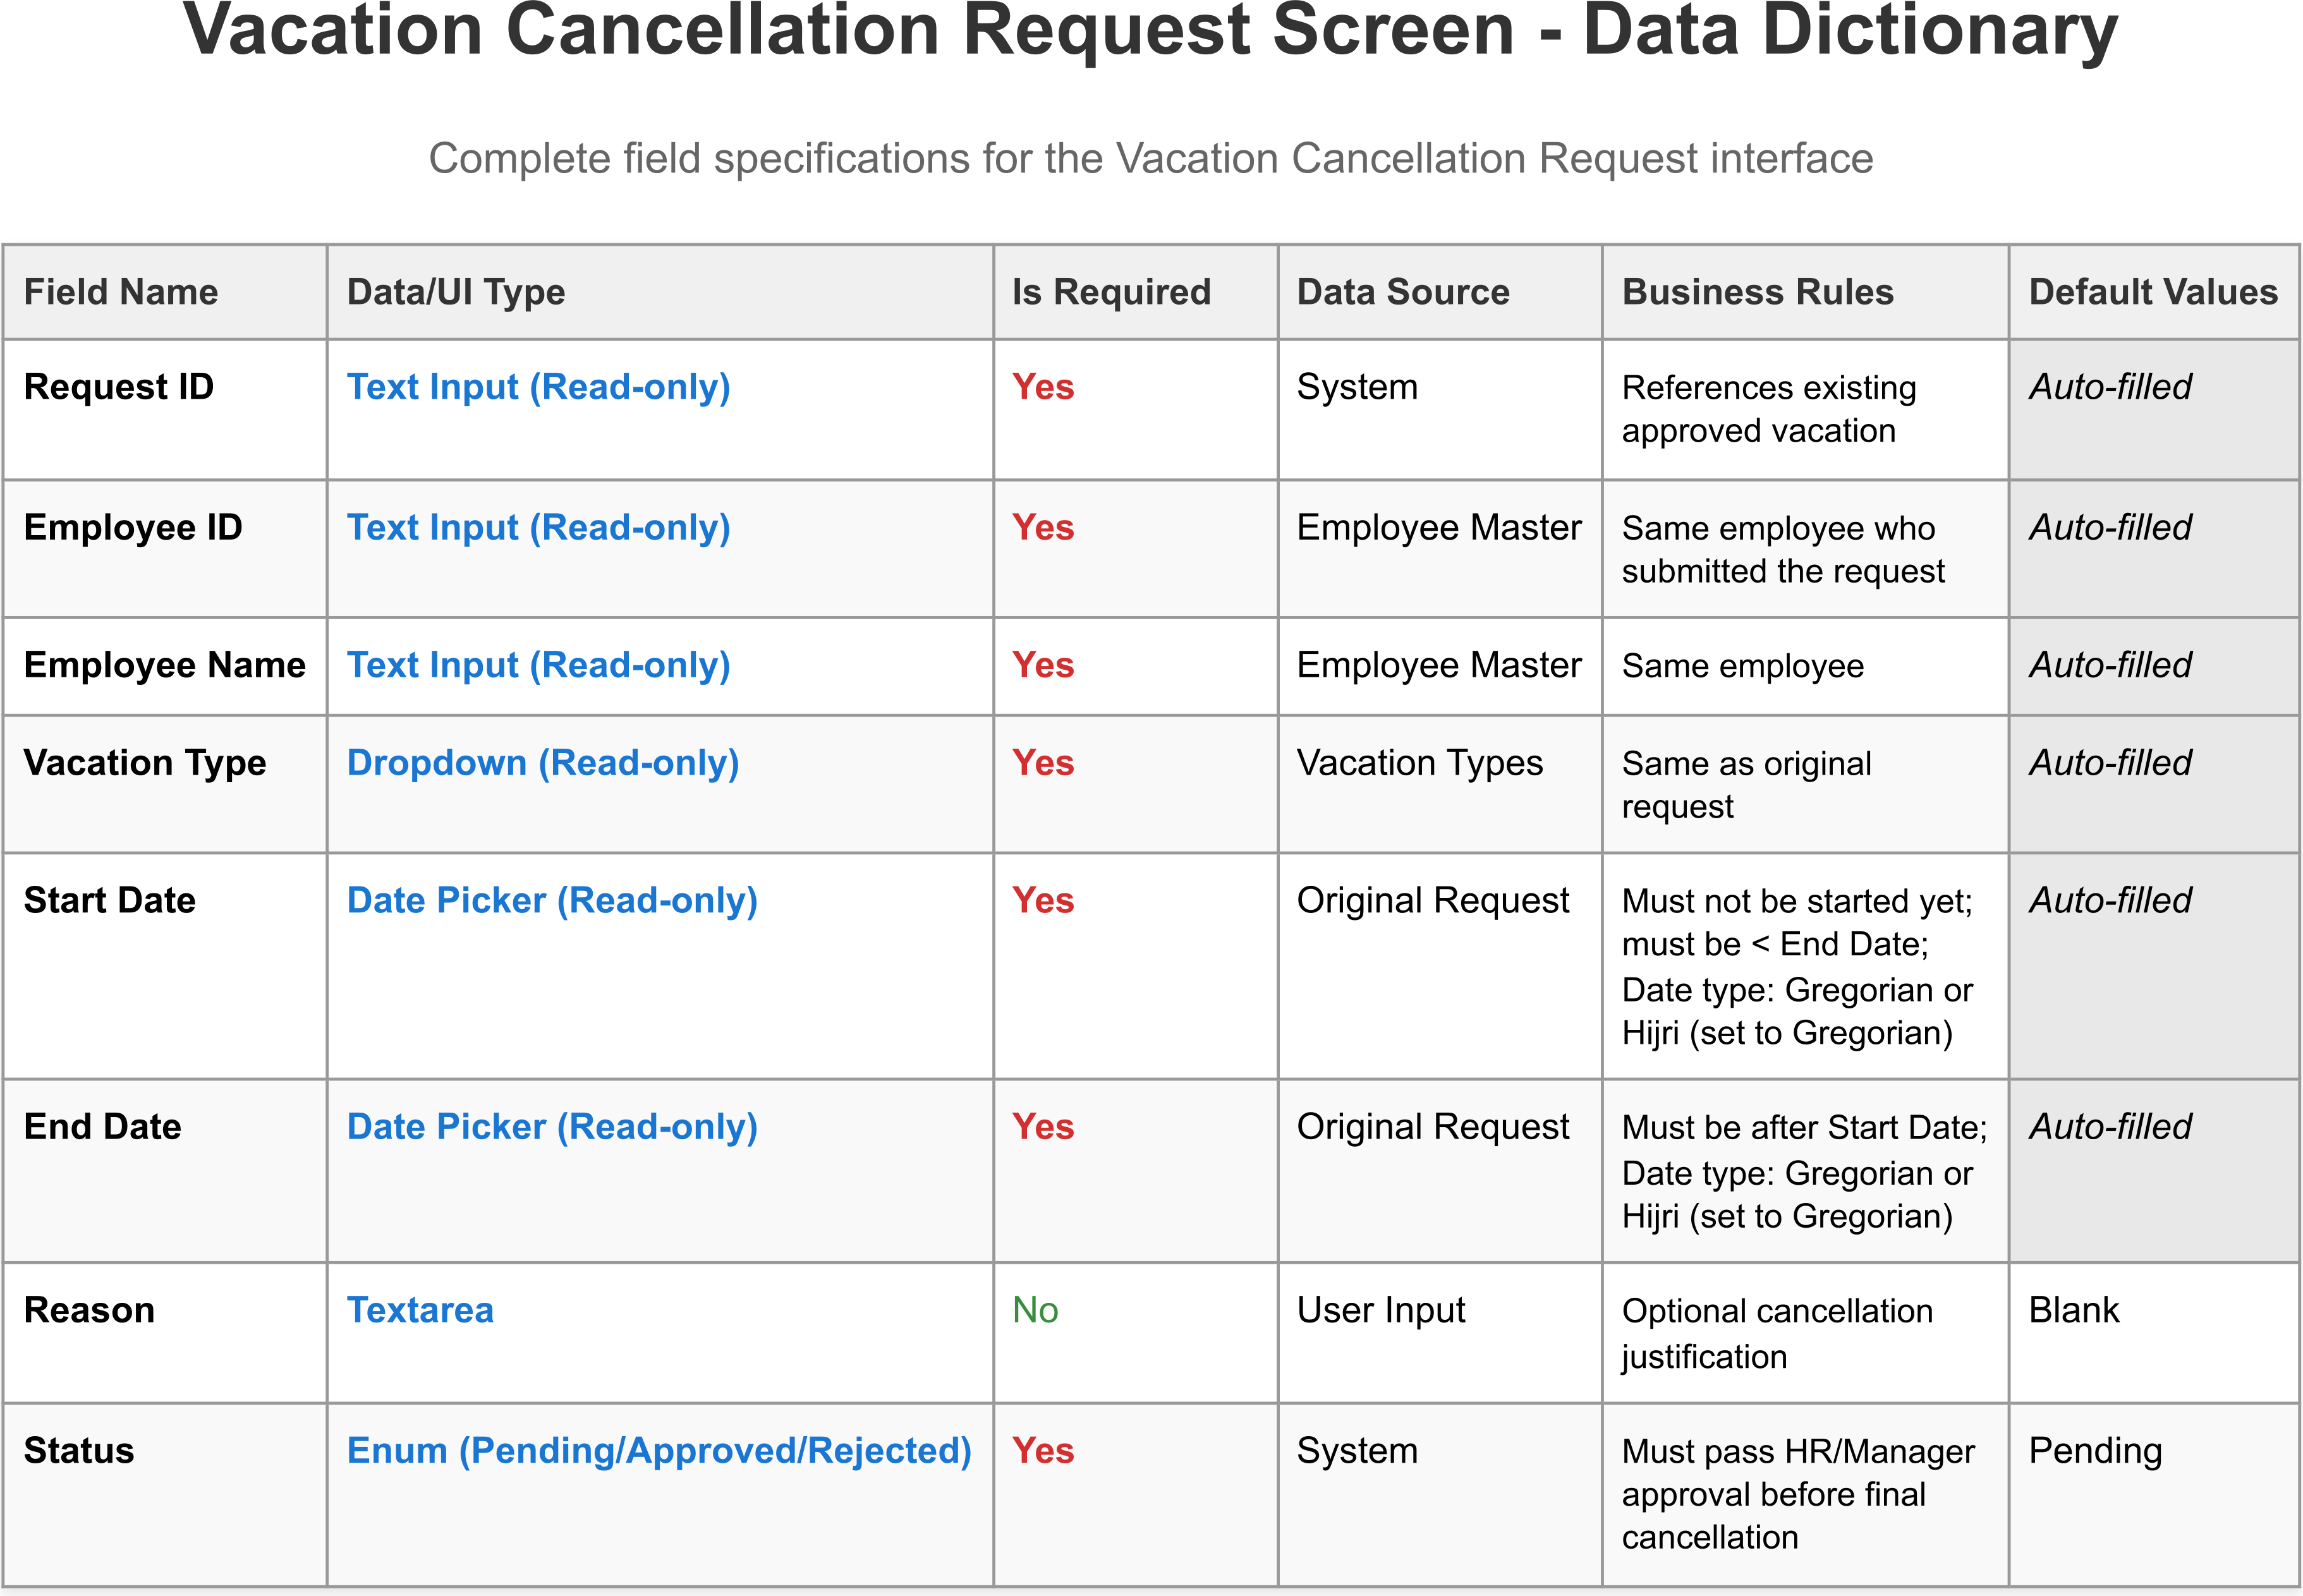
Task: Click the Request ID field name
Action: tap(118, 387)
